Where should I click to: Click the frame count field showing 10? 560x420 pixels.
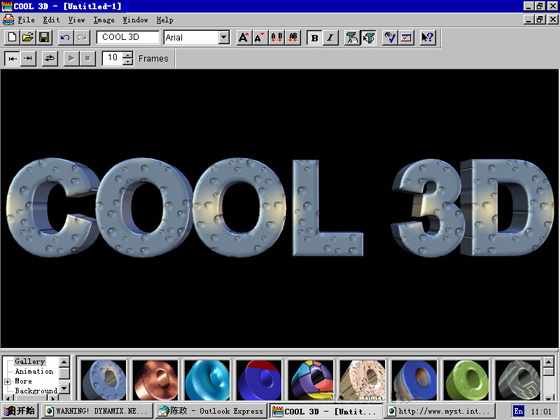112,58
